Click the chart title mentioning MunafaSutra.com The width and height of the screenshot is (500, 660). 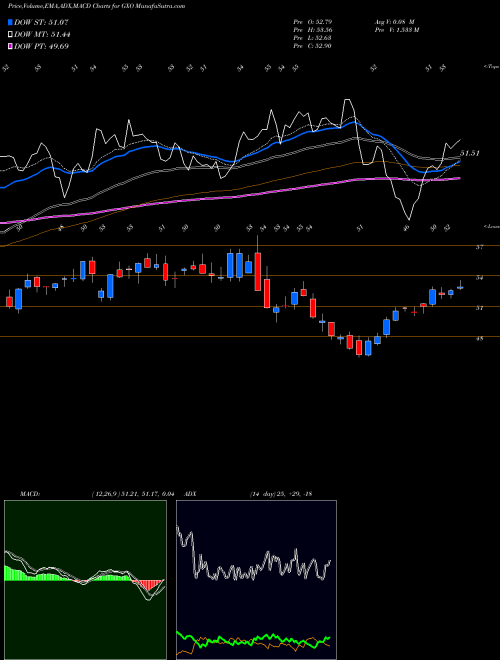tap(96, 6)
